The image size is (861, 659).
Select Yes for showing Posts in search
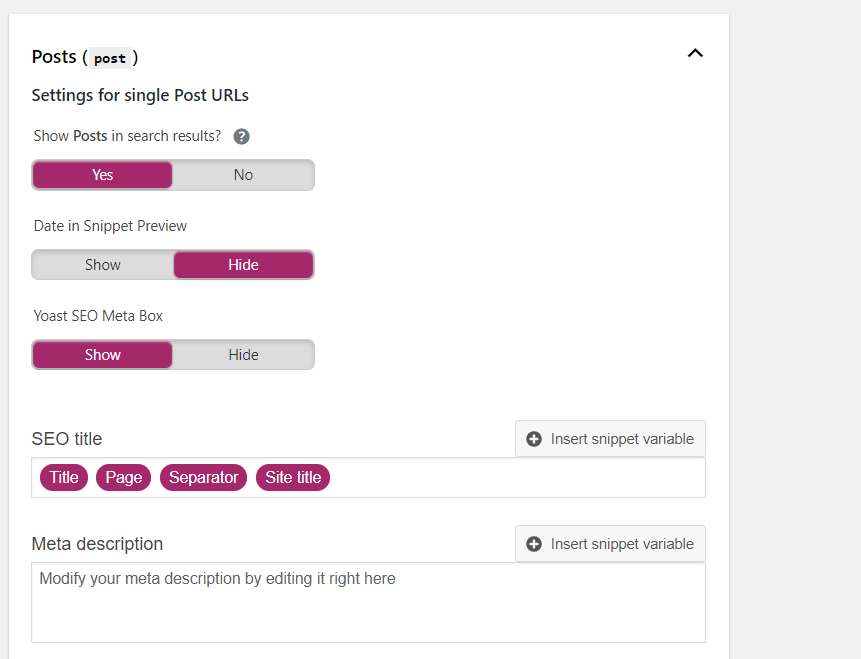click(x=102, y=175)
